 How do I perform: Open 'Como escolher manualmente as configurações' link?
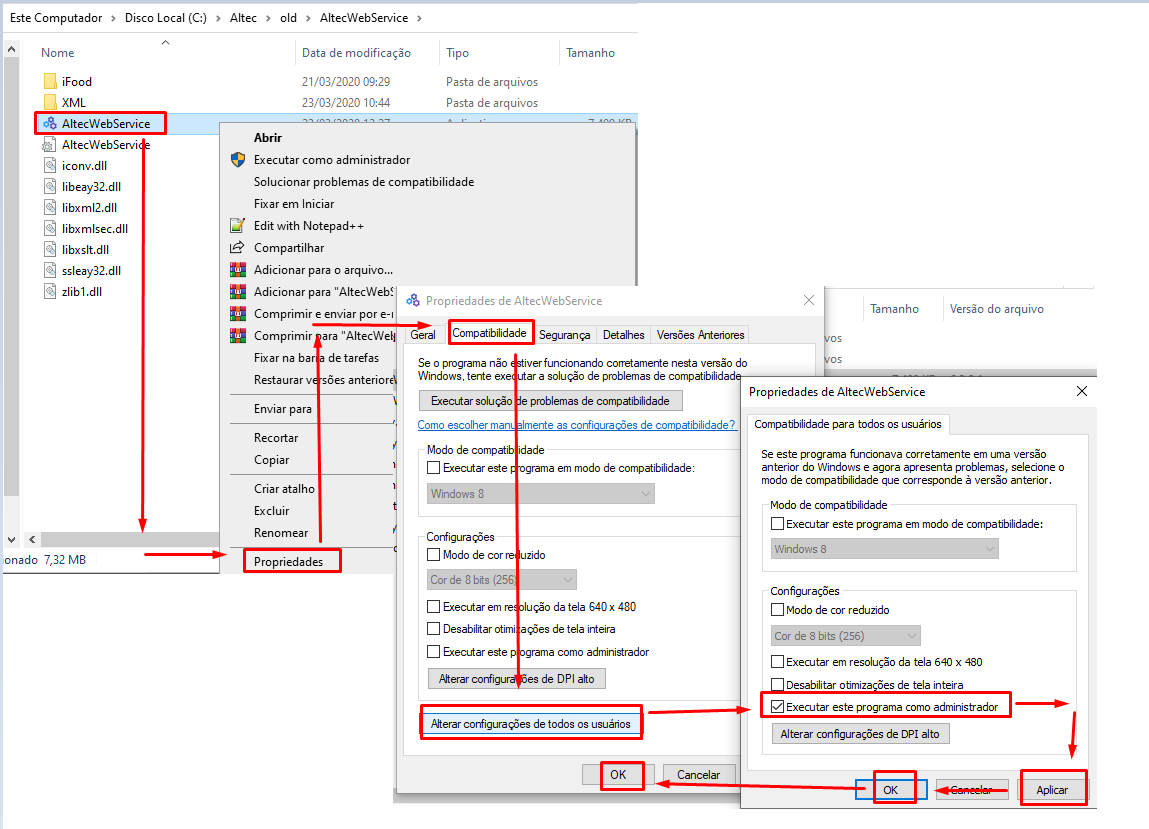click(577, 425)
